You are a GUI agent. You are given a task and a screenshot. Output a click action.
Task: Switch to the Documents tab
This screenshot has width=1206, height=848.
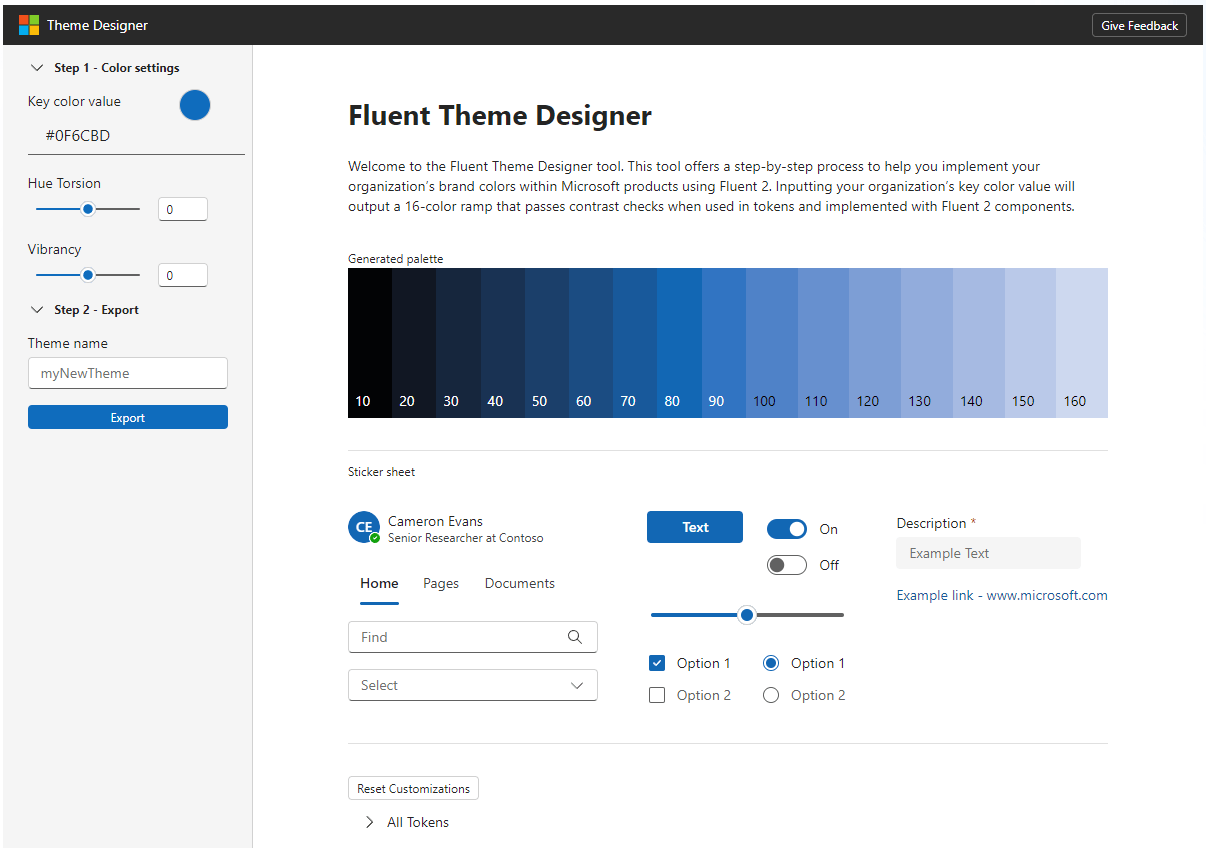520,583
